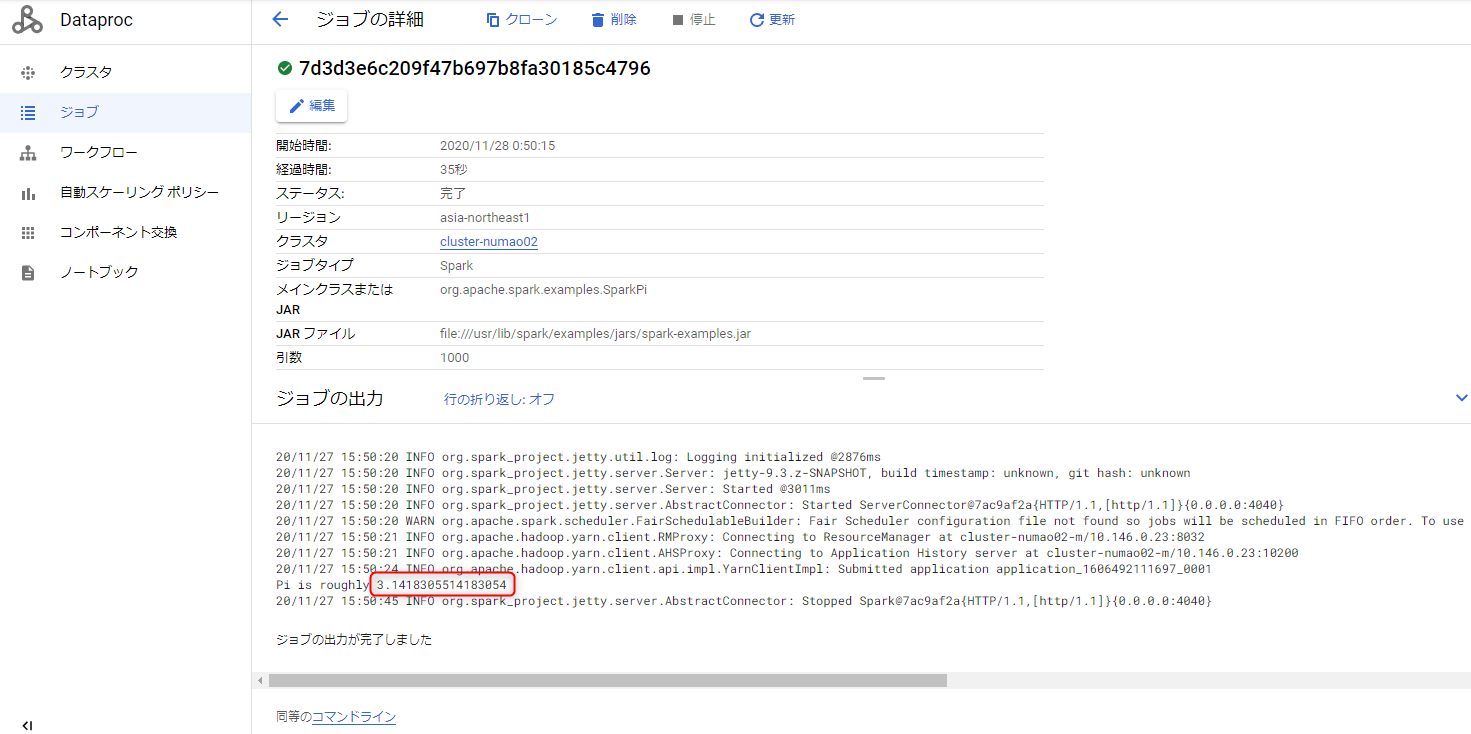Click the 停止 button

(x=693, y=20)
